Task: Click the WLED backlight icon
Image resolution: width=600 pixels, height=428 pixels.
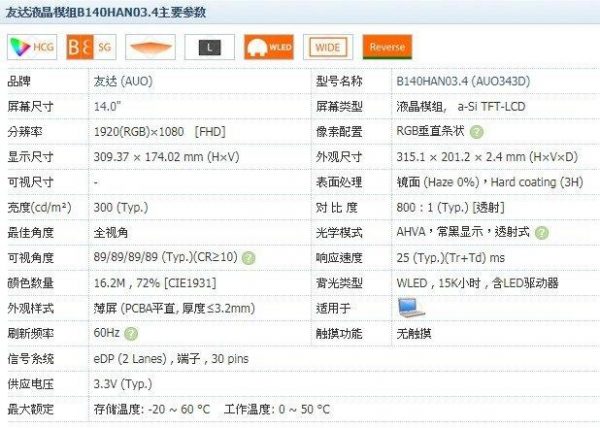Action: pyautogui.click(x=269, y=47)
